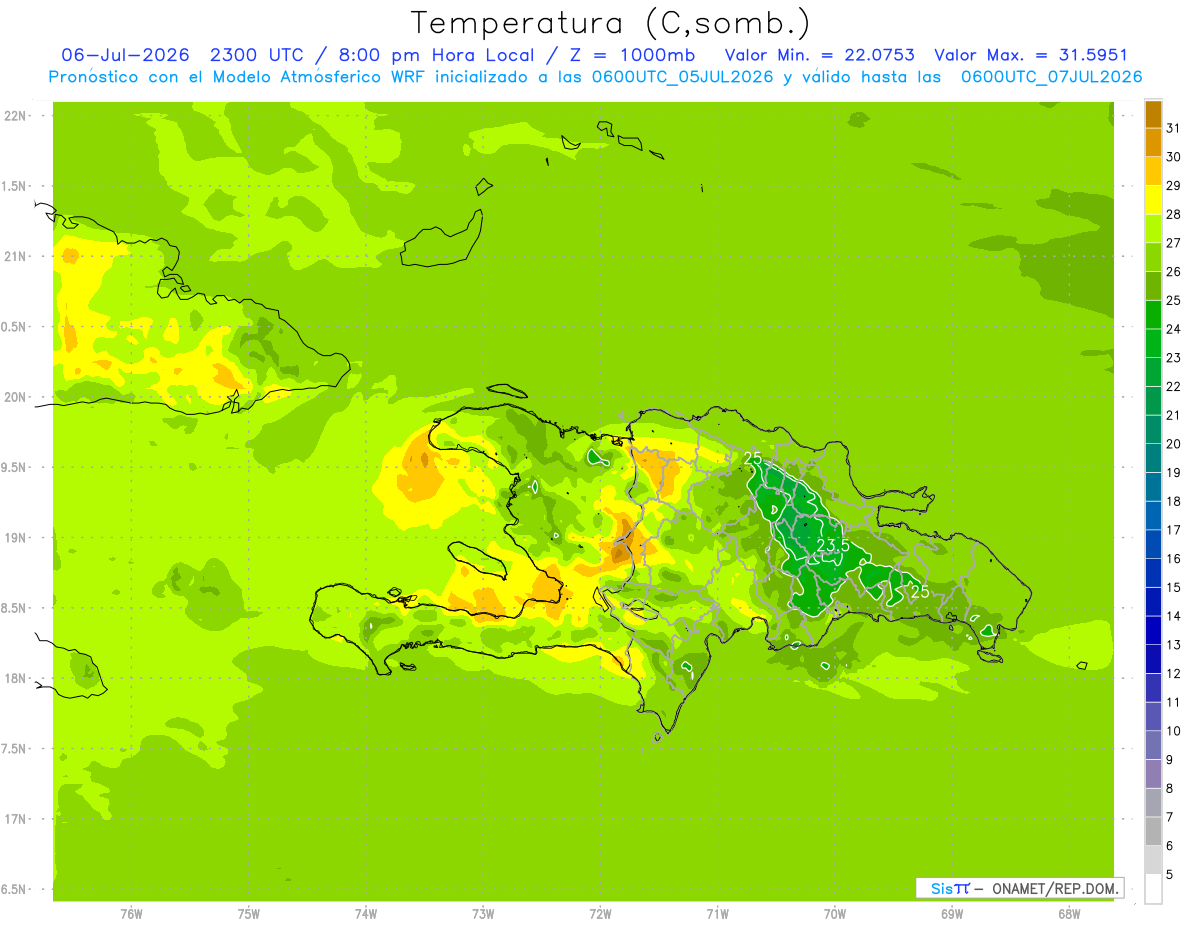1200x927 pixels.
Task: Click the '73W' longitude axis label
Action: coord(483,914)
